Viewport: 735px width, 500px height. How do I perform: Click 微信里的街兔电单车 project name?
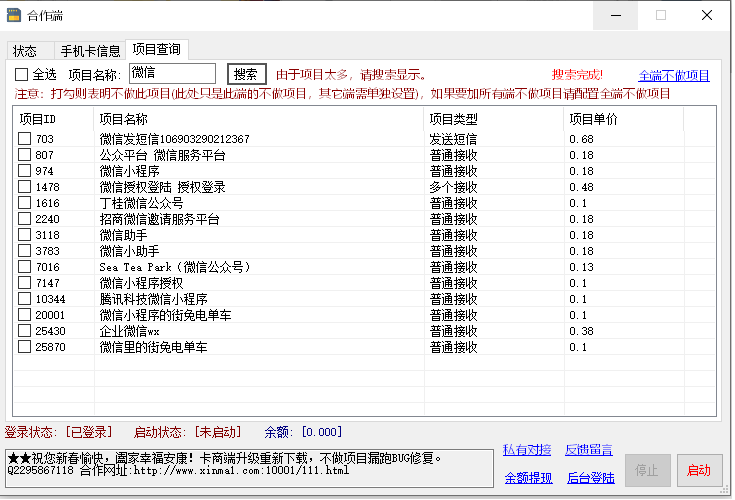[153, 347]
